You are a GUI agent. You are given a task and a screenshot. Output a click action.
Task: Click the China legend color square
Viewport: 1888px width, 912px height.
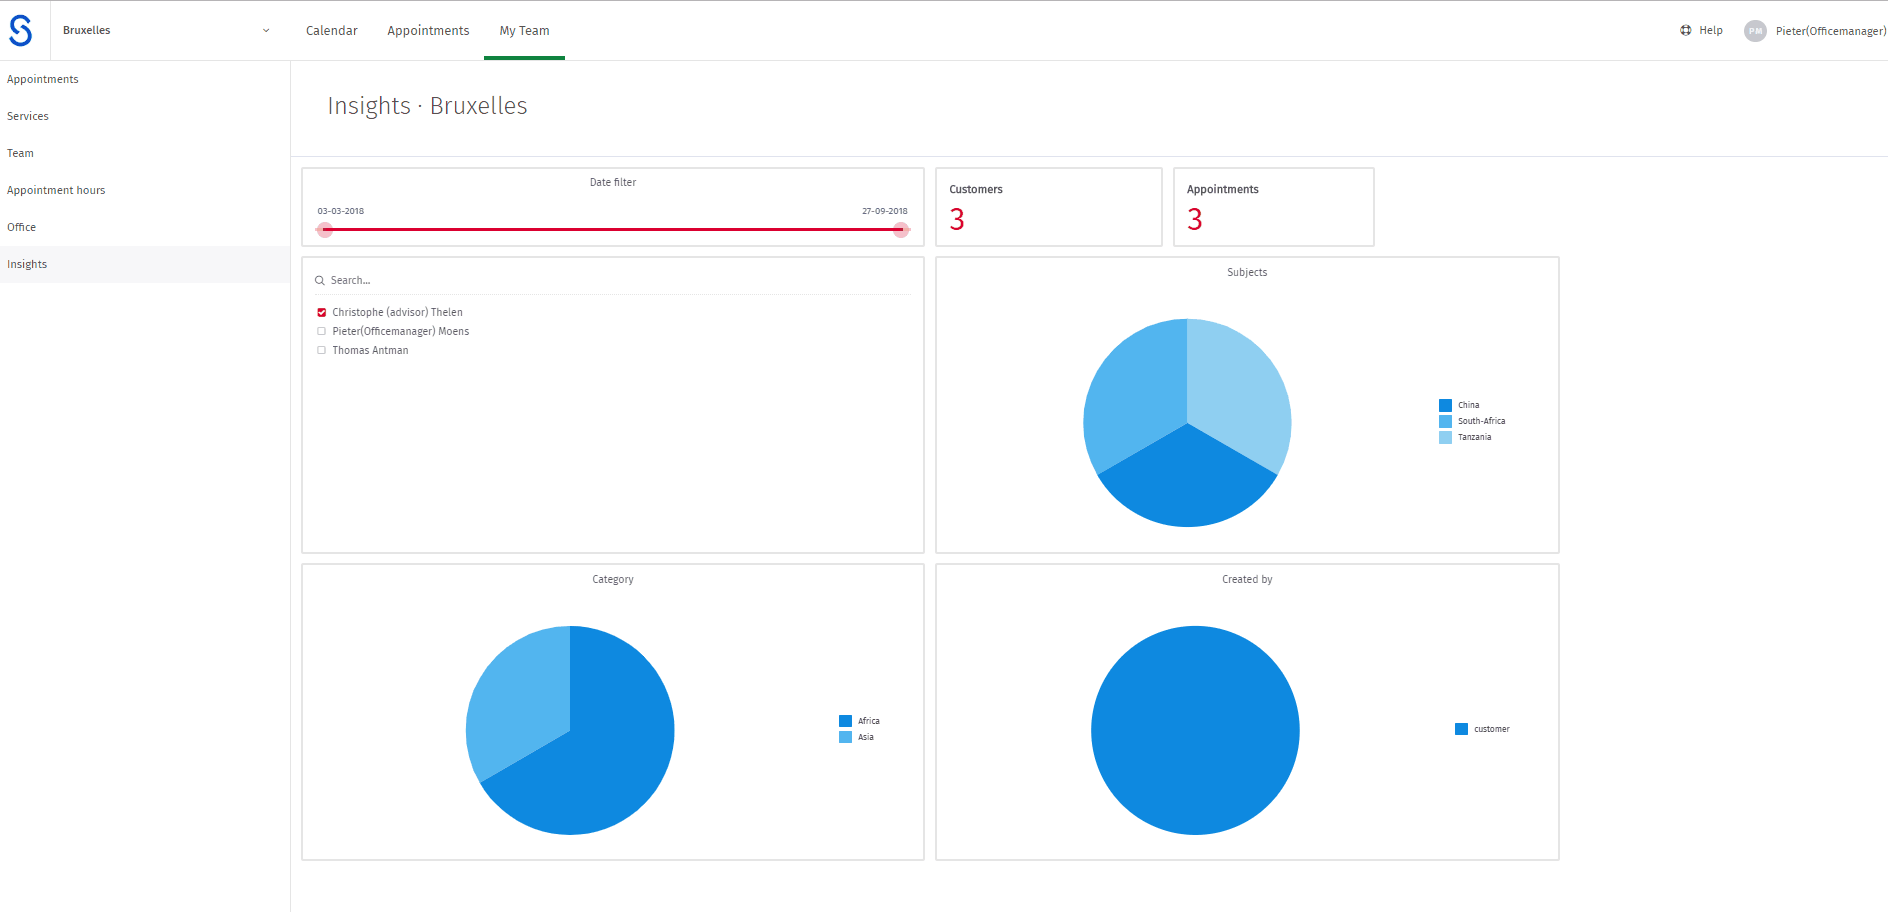pyautogui.click(x=1445, y=405)
